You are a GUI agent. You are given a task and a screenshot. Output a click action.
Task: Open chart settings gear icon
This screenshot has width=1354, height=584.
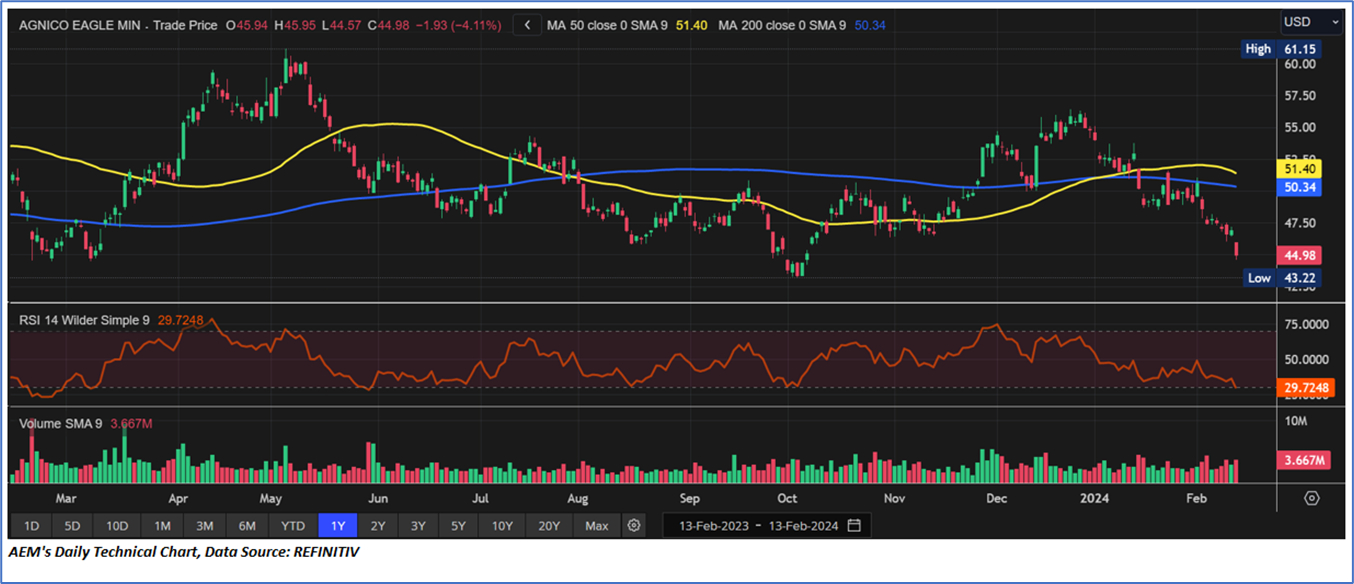click(633, 525)
